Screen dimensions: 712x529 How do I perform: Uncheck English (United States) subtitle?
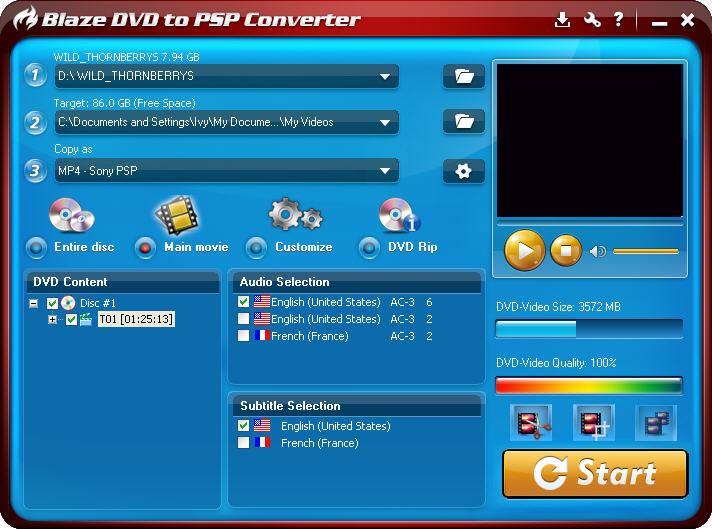[244, 426]
